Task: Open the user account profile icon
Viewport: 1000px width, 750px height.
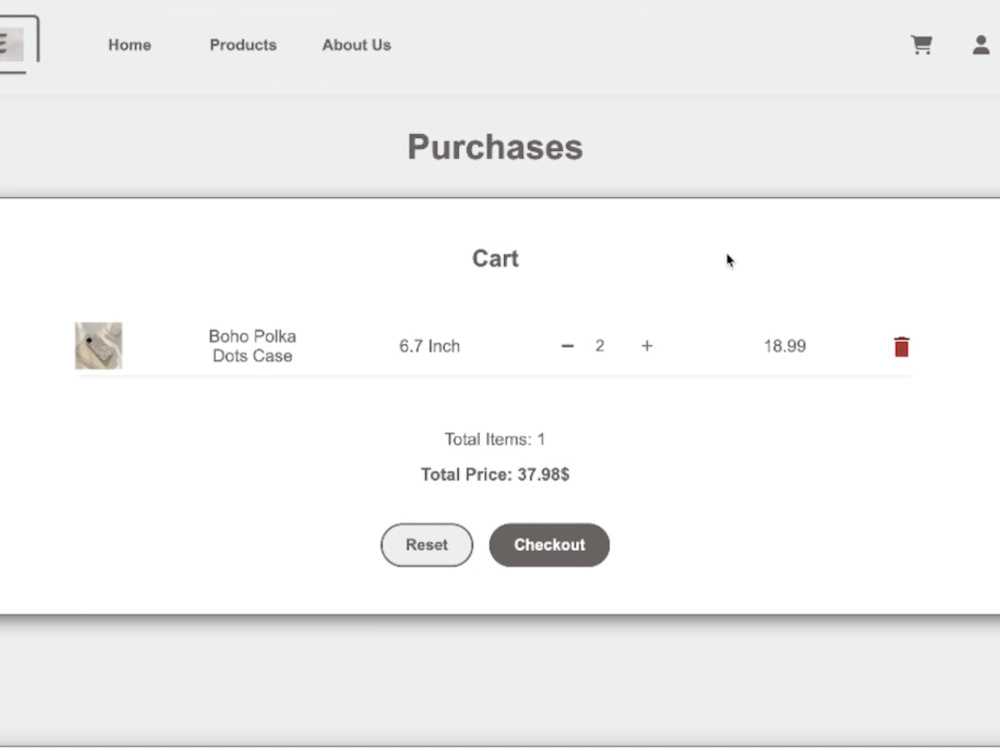Action: tap(981, 45)
